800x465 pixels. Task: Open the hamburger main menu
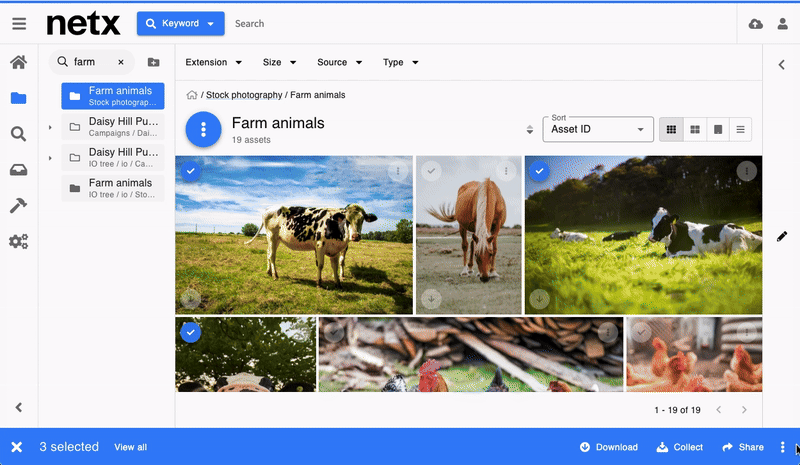click(19, 23)
